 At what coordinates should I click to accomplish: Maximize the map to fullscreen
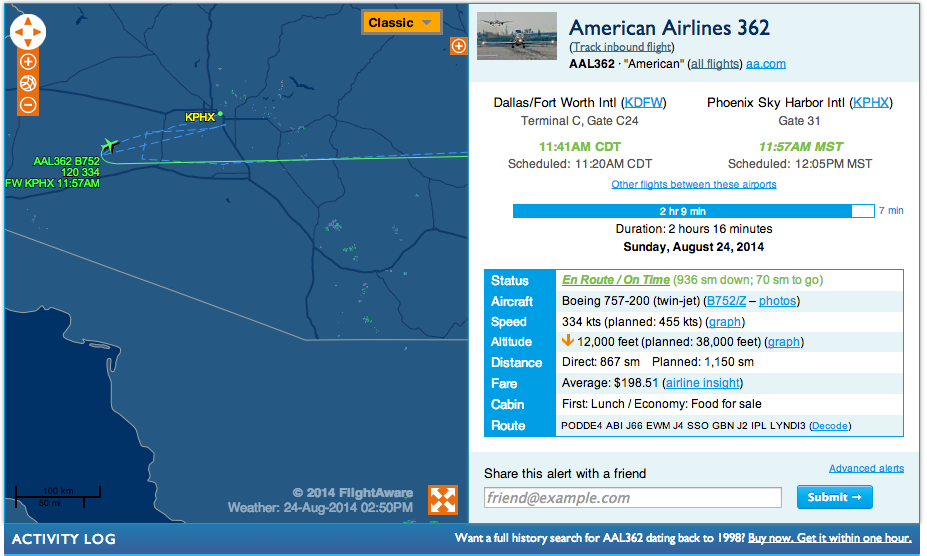pos(443,500)
